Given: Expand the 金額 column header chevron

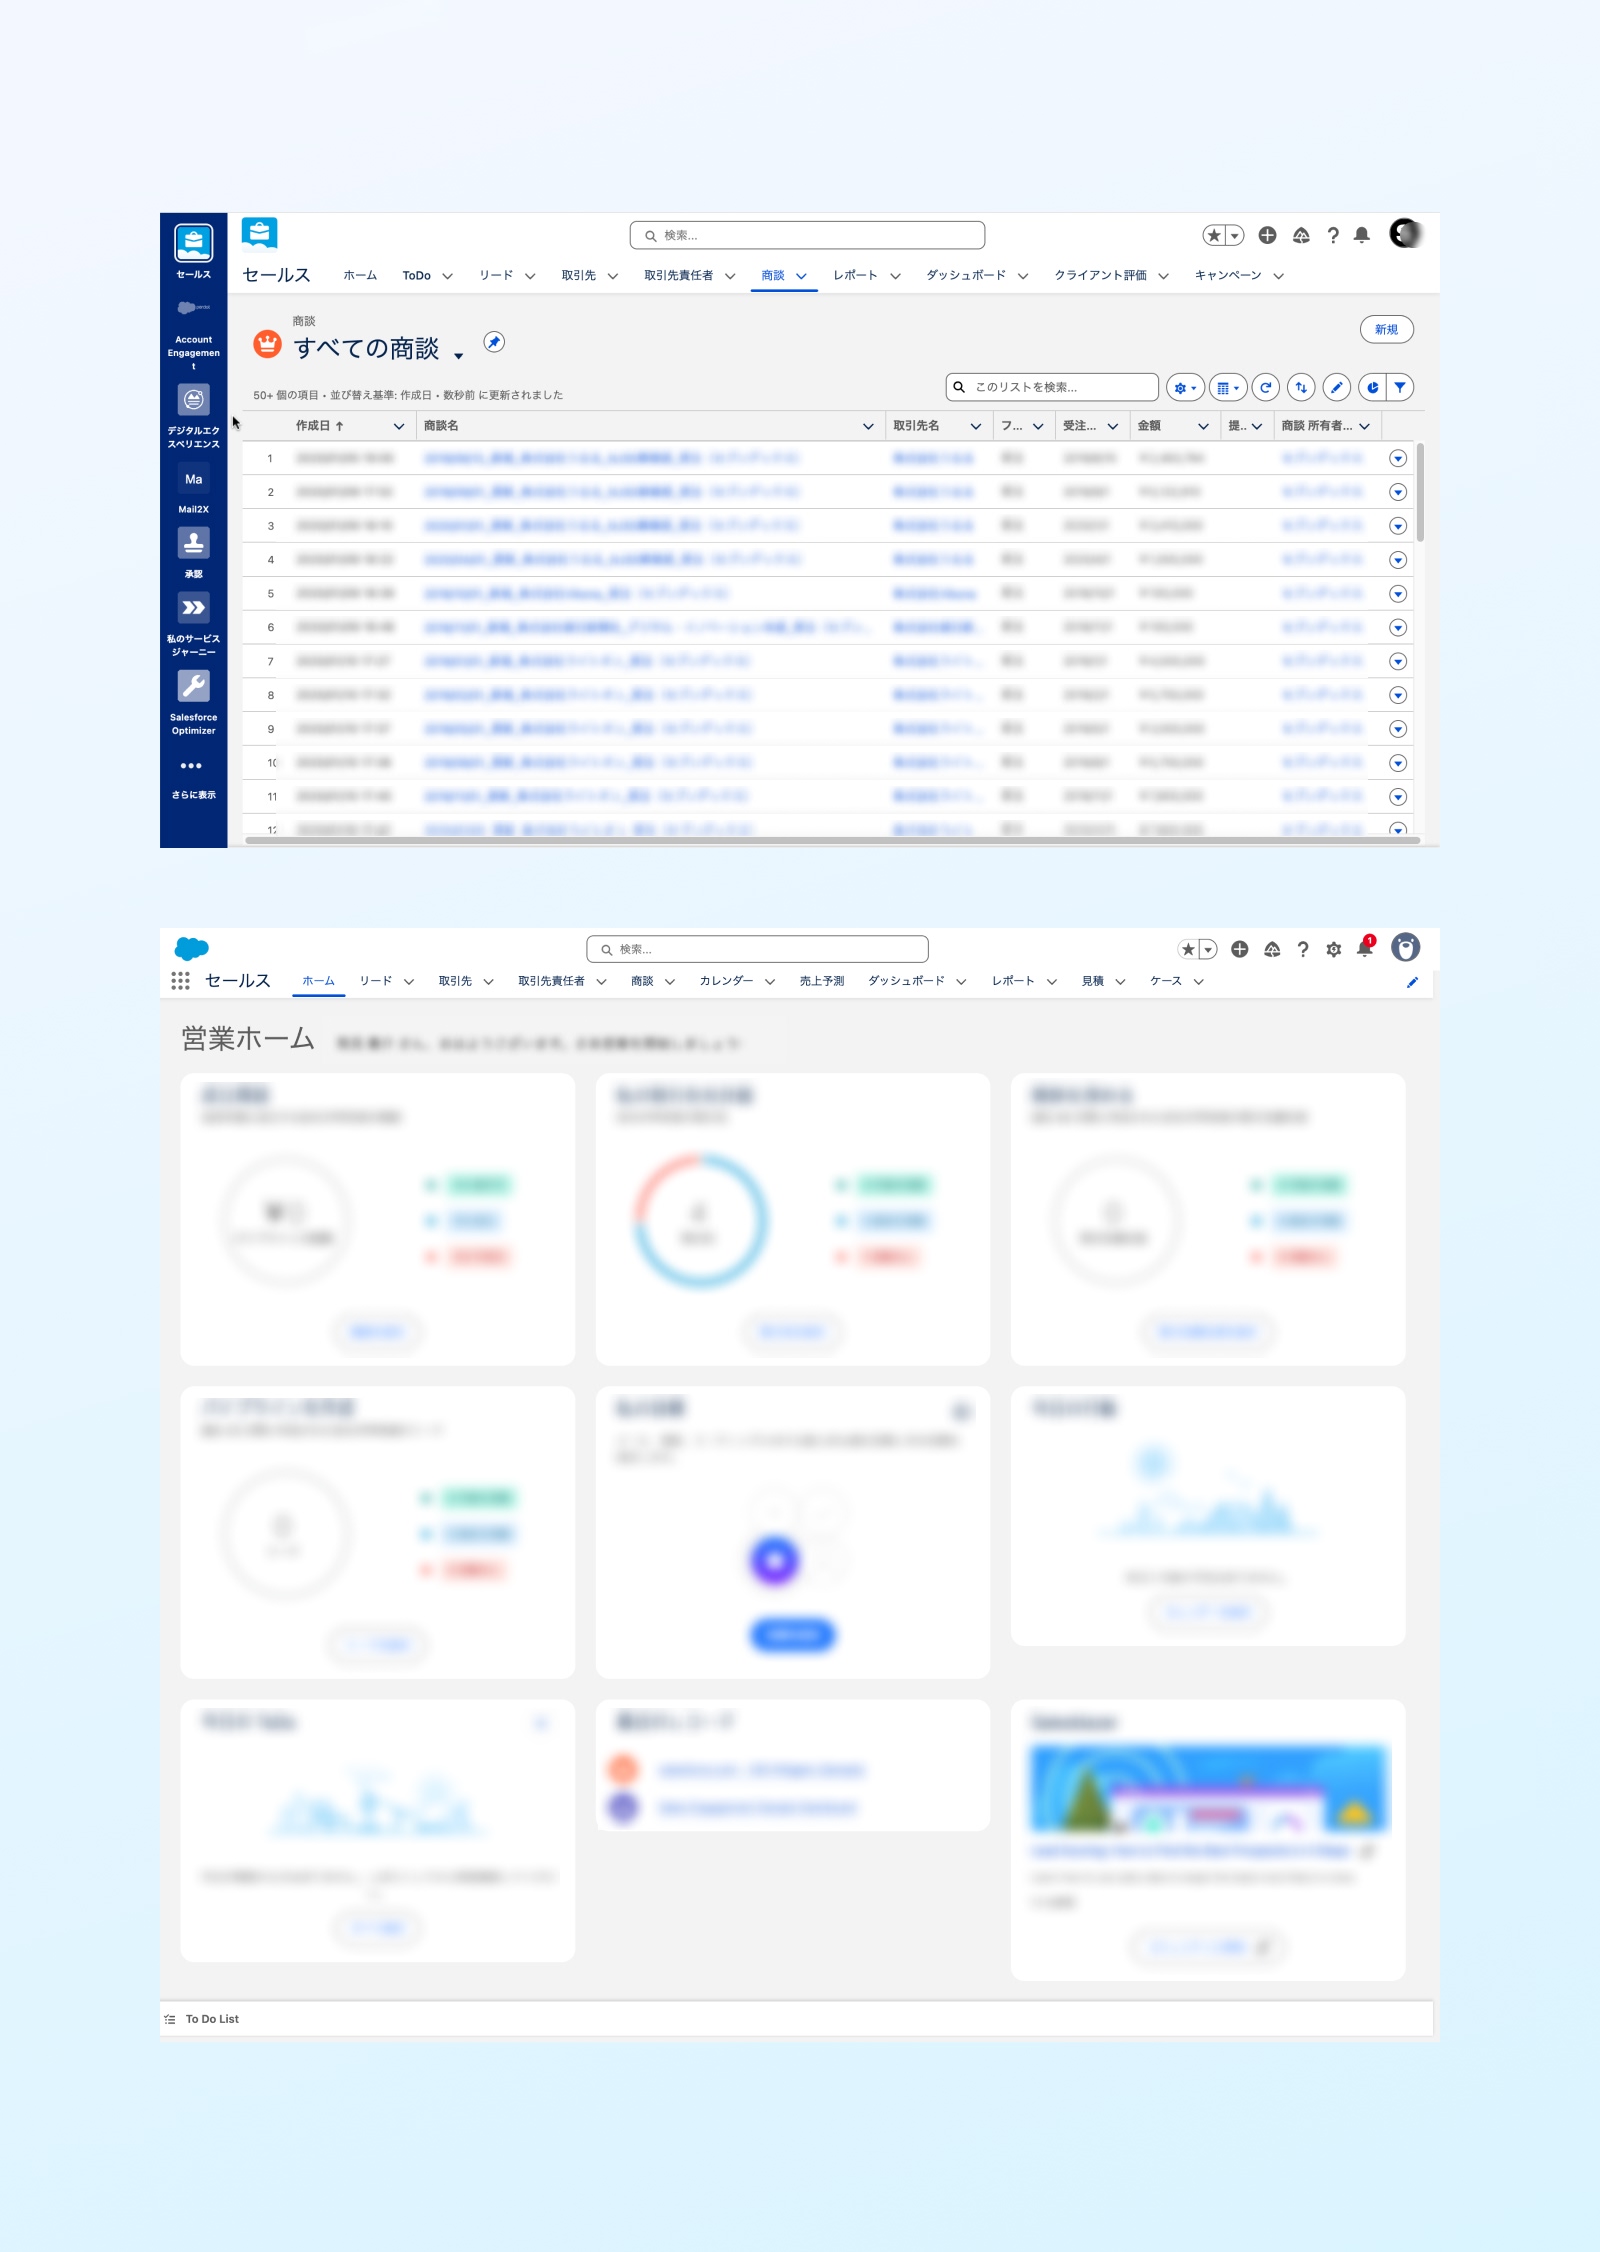Looking at the screenshot, I should coord(1203,426).
